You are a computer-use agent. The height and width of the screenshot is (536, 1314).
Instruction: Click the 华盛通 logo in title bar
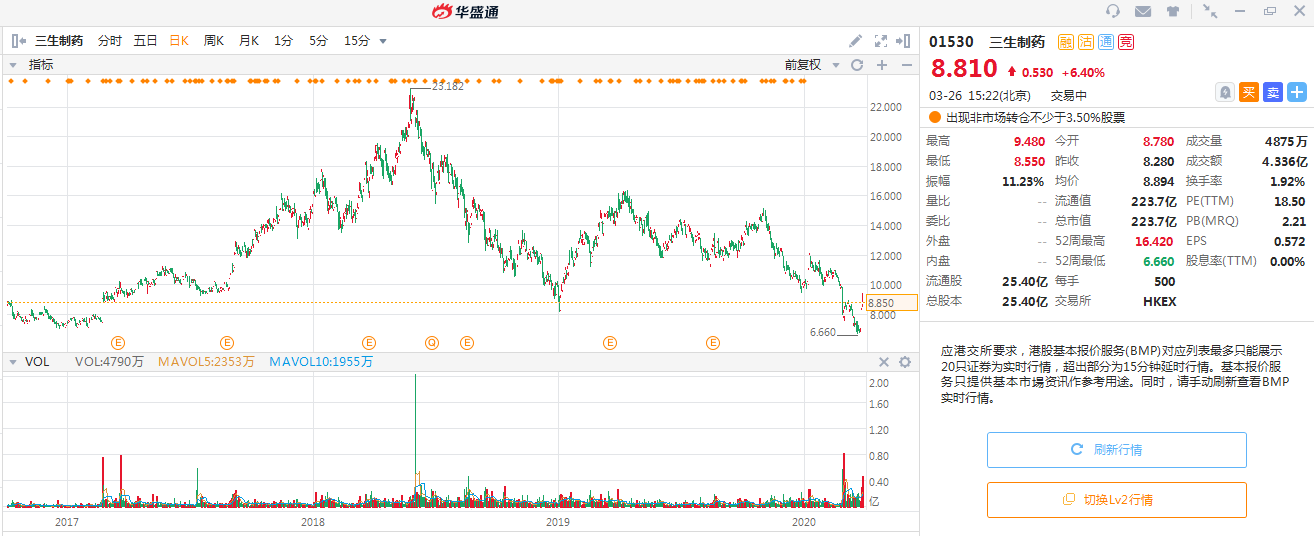pyautogui.click(x=465, y=11)
